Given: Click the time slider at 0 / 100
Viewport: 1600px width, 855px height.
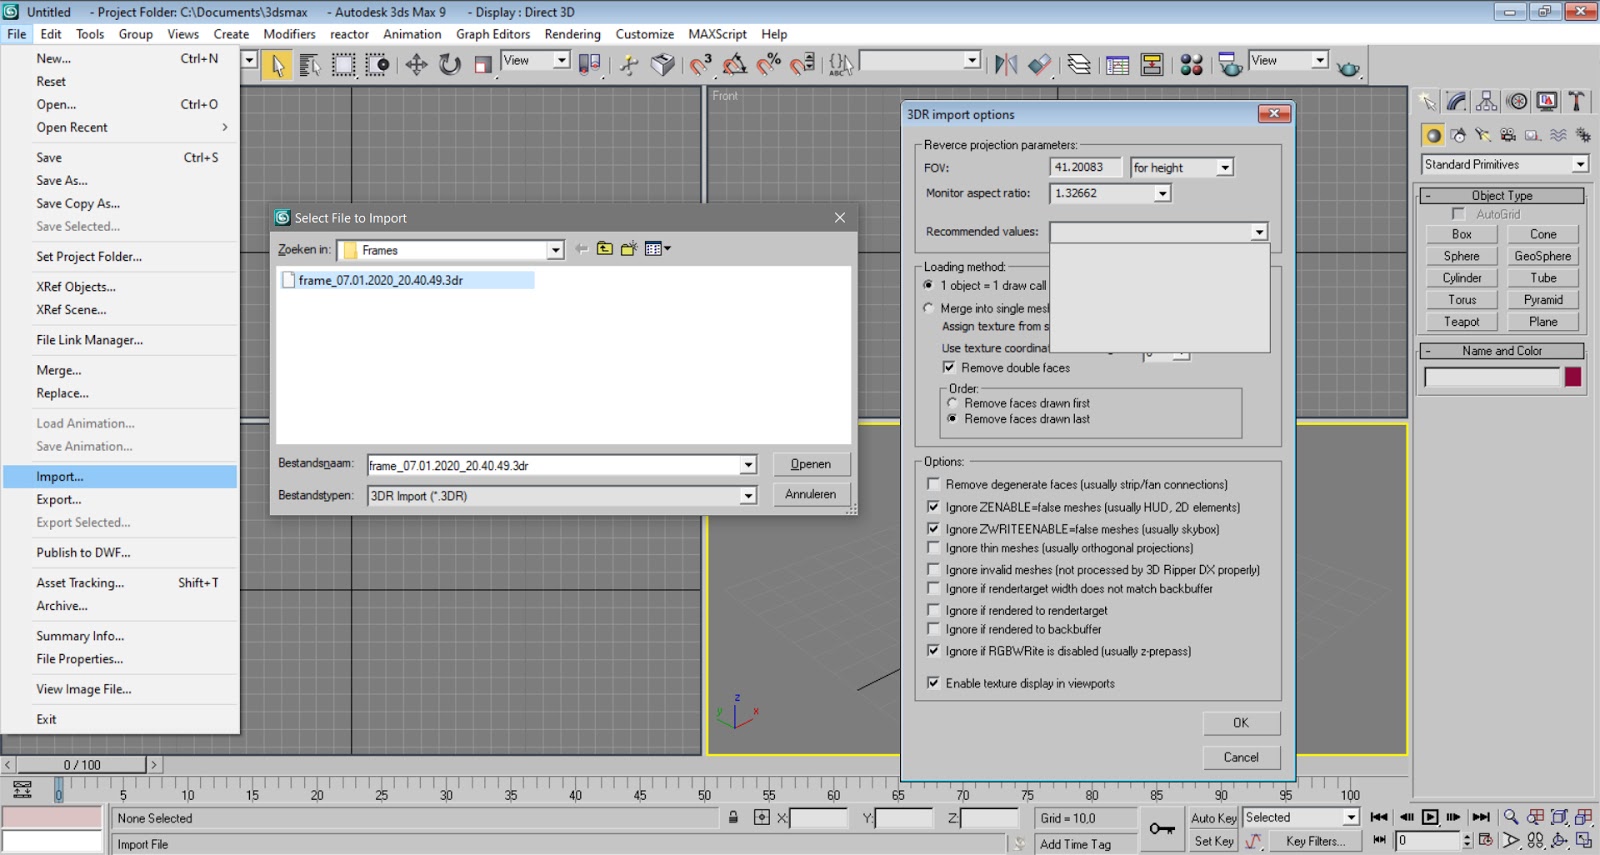Looking at the screenshot, I should point(82,765).
